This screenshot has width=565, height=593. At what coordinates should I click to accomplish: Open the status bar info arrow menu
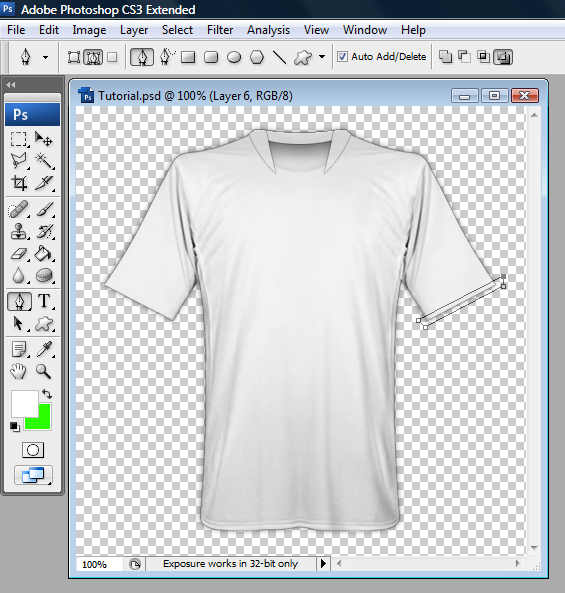click(323, 564)
